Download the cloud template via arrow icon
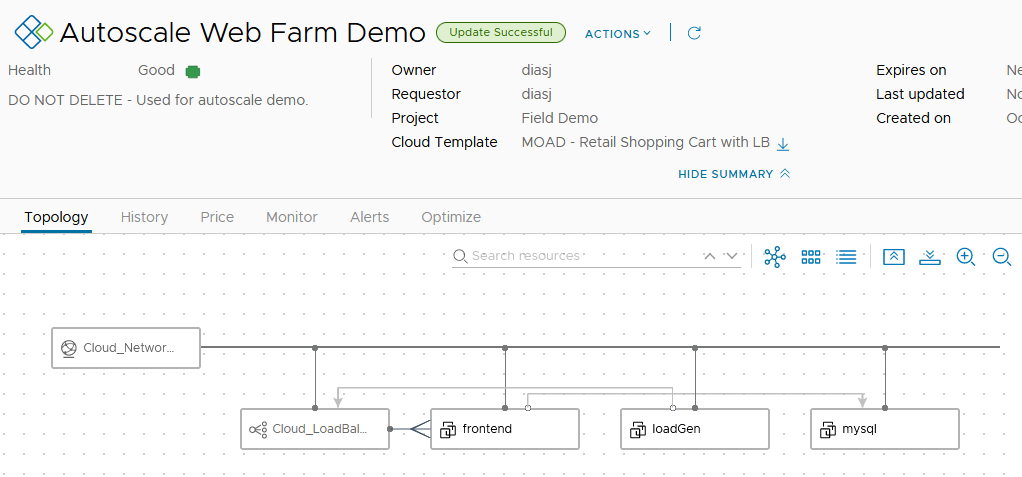 pos(783,143)
